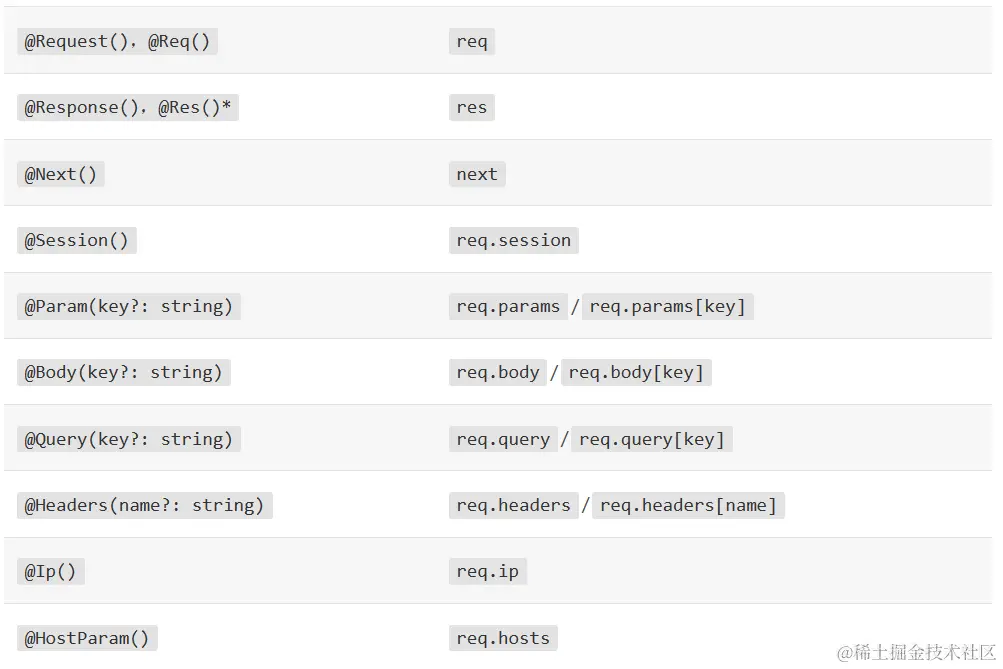Select the @Response(), @Res()* code cell

[x=128, y=108]
